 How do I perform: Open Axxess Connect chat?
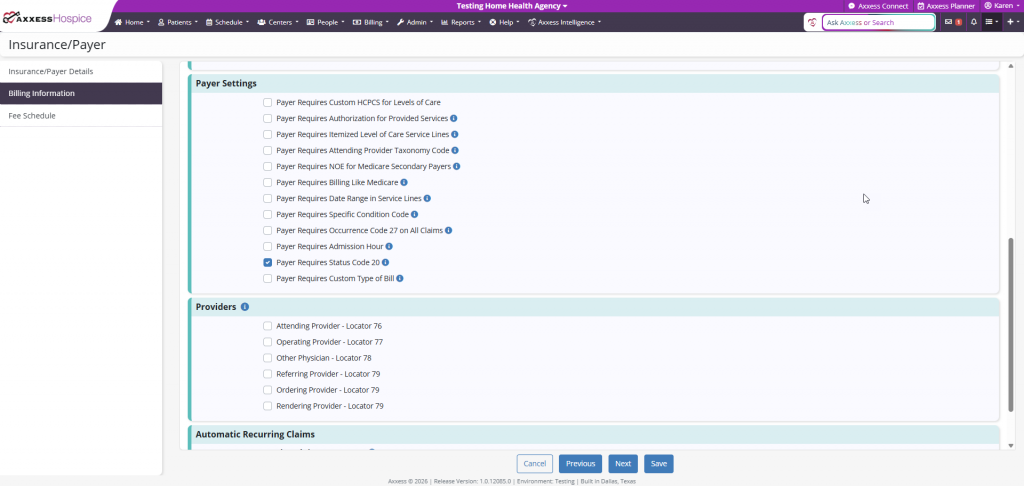tap(877, 6)
